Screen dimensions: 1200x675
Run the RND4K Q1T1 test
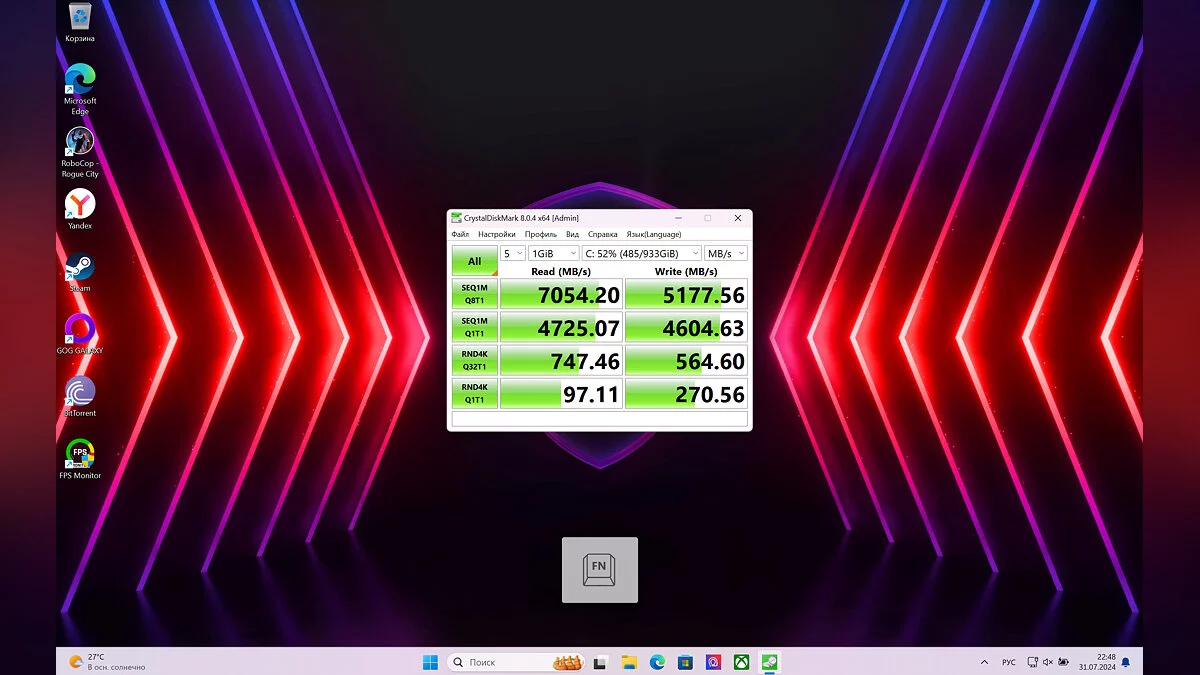point(474,393)
